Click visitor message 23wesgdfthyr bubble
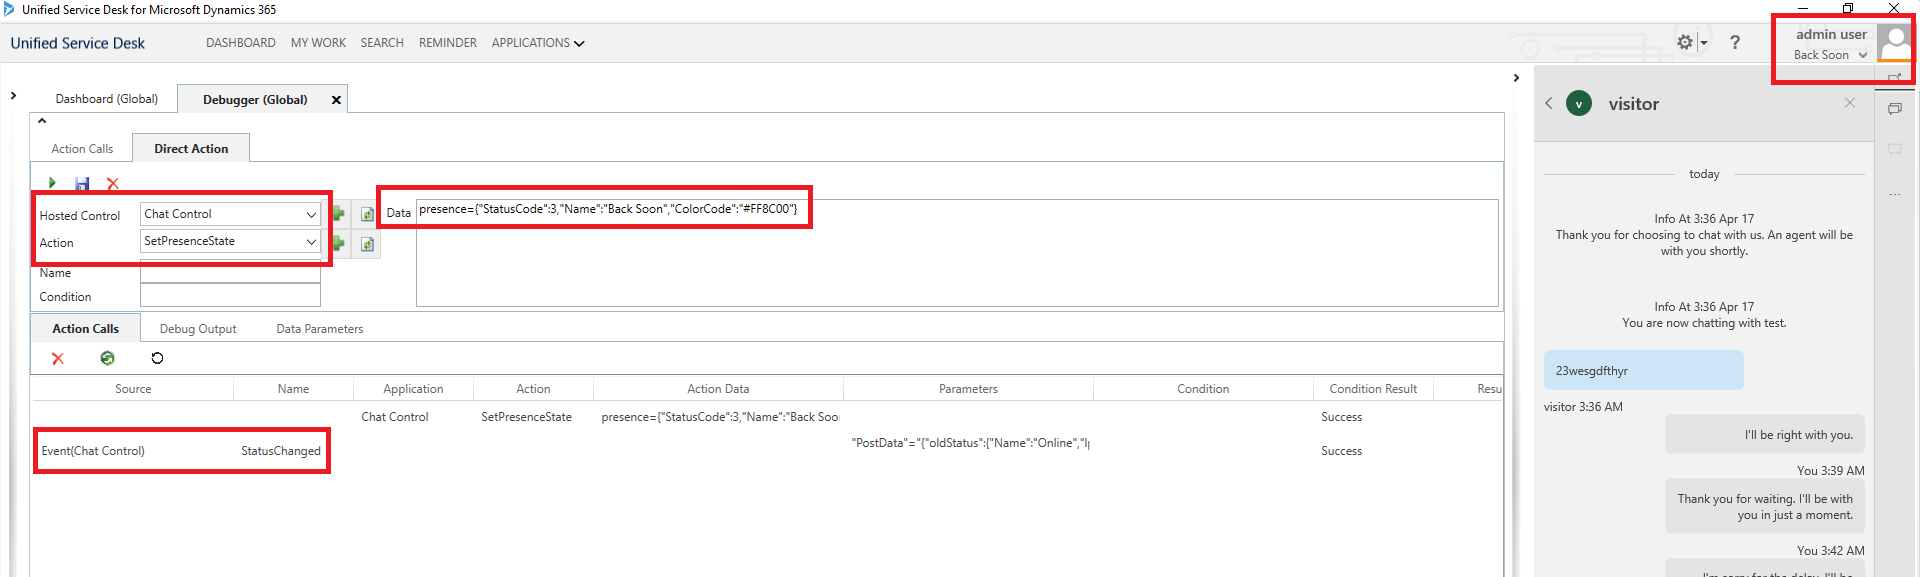 (x=1643, y=371)
